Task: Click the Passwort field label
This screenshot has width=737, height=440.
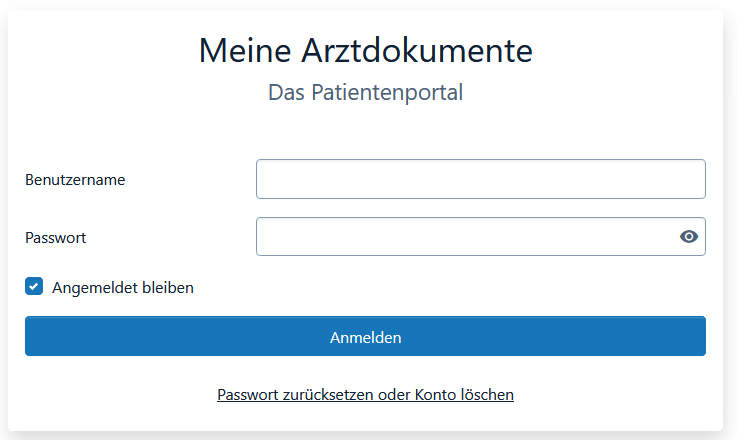Action: click(56, 238)
